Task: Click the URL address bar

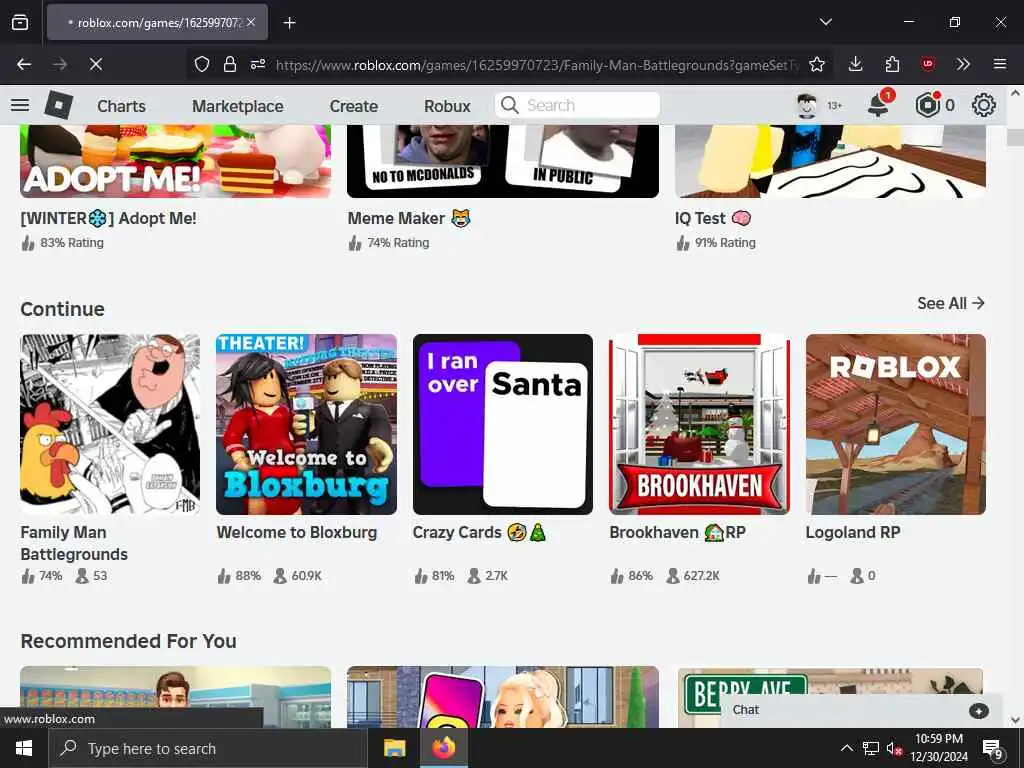Action: 537,65
